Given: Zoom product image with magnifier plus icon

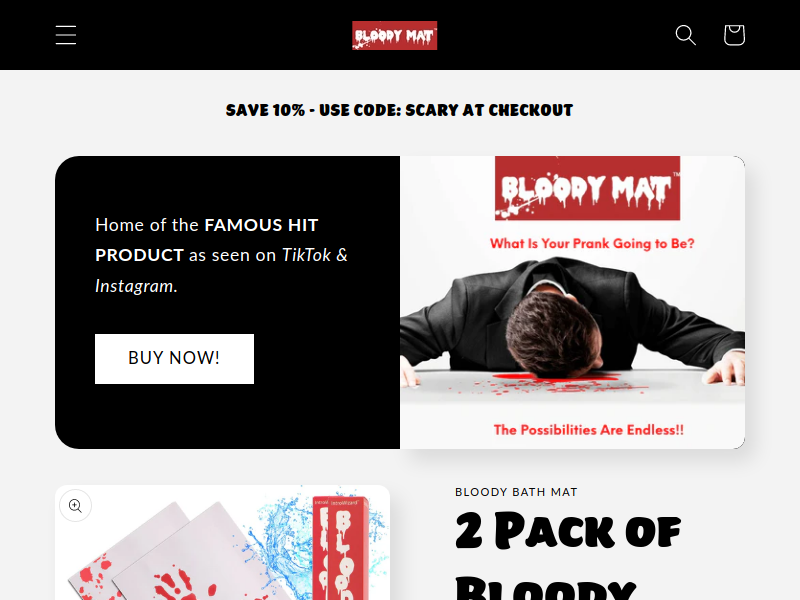Looking at the screenshot, I should [76, 506].
